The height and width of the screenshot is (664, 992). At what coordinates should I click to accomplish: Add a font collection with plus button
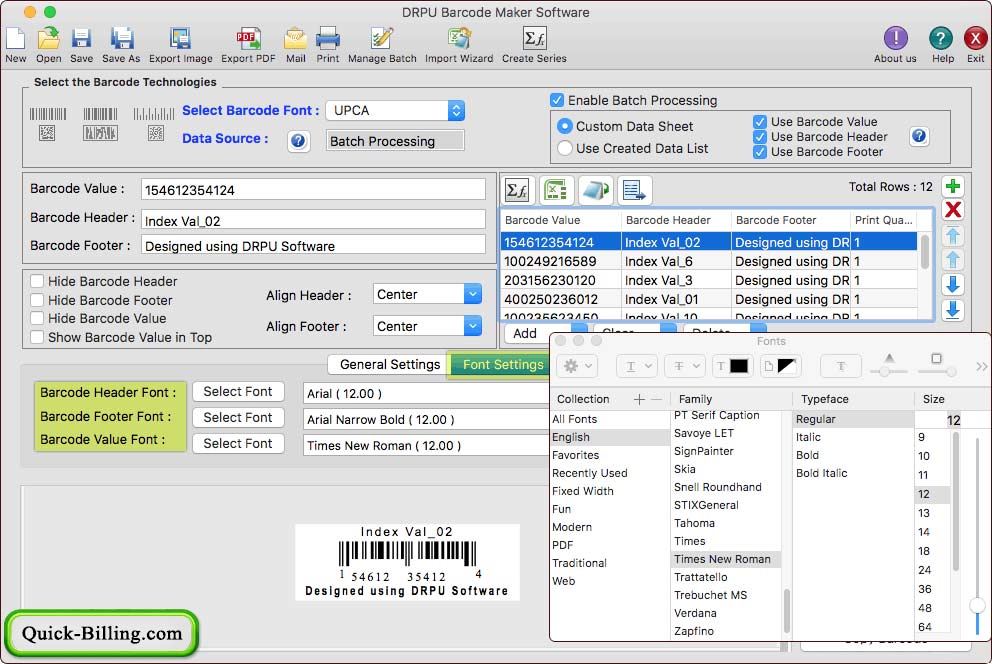tap(640, 399)
